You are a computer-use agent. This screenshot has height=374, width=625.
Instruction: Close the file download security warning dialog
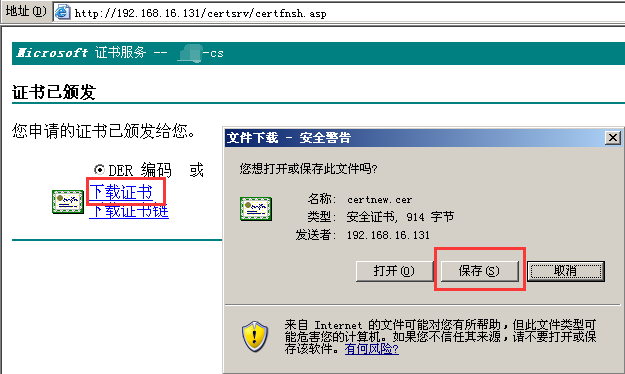coord(613,138)
